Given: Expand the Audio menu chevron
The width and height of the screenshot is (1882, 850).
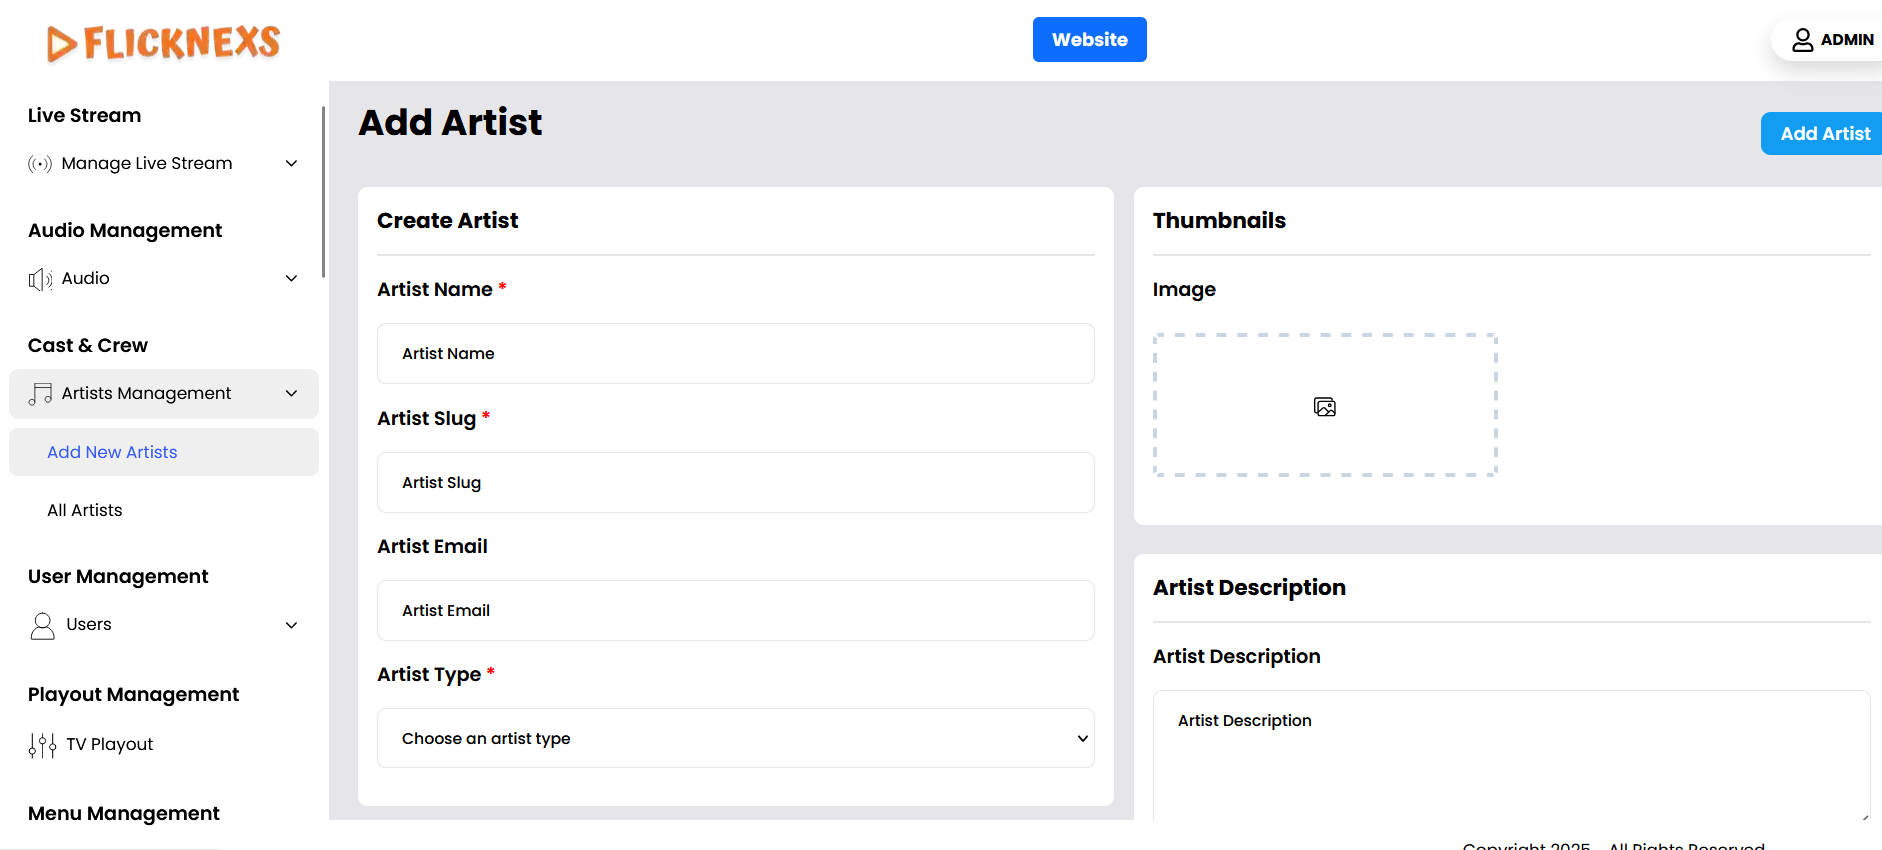Looking at the screenshot, I should (292, 279).
